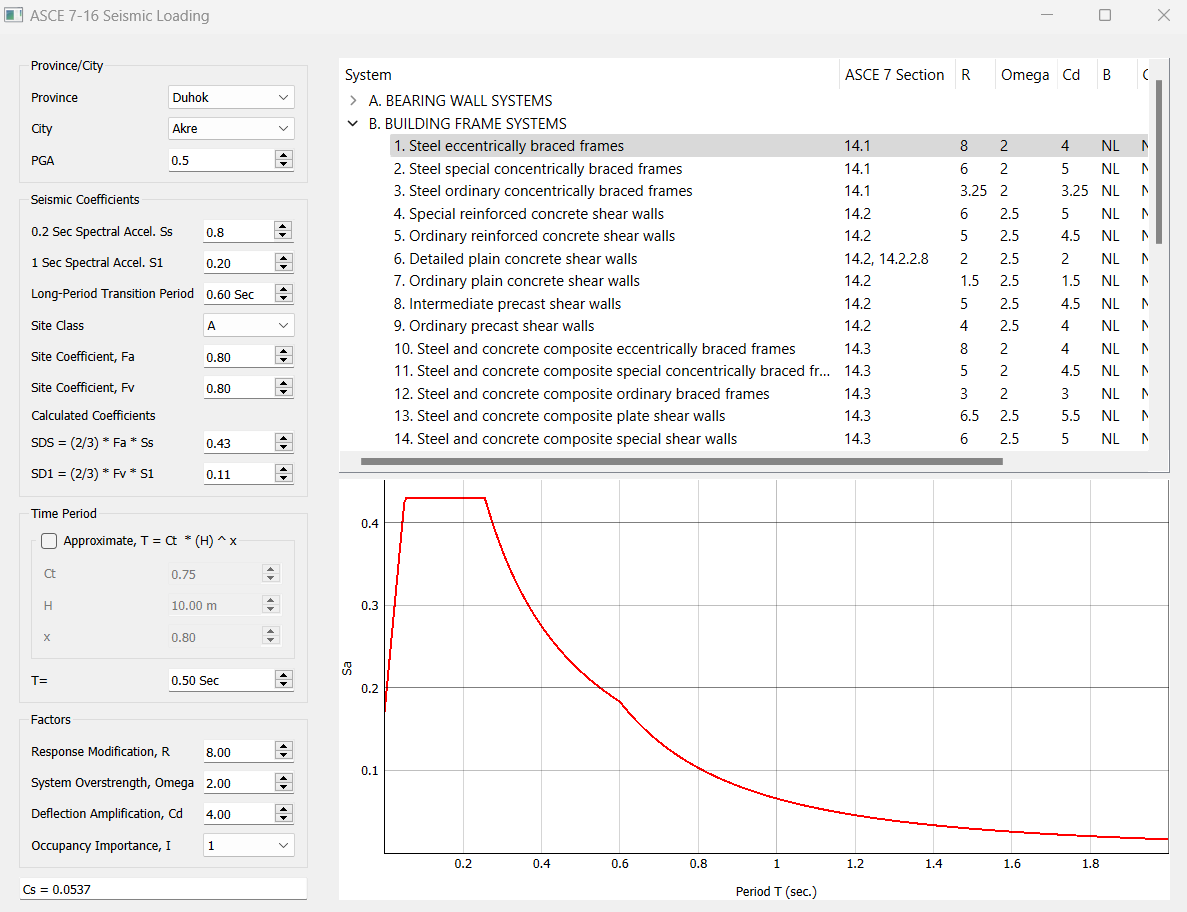
Task: Select composite special shear walls row
Action: tap(769, 439)
